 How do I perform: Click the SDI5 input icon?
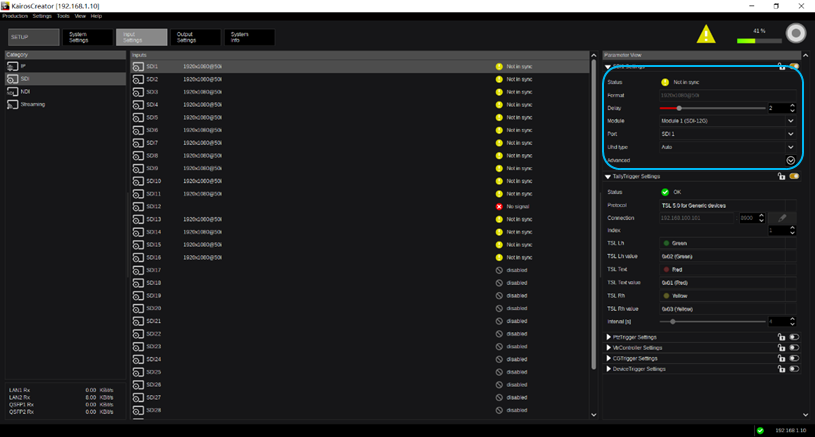138,117
